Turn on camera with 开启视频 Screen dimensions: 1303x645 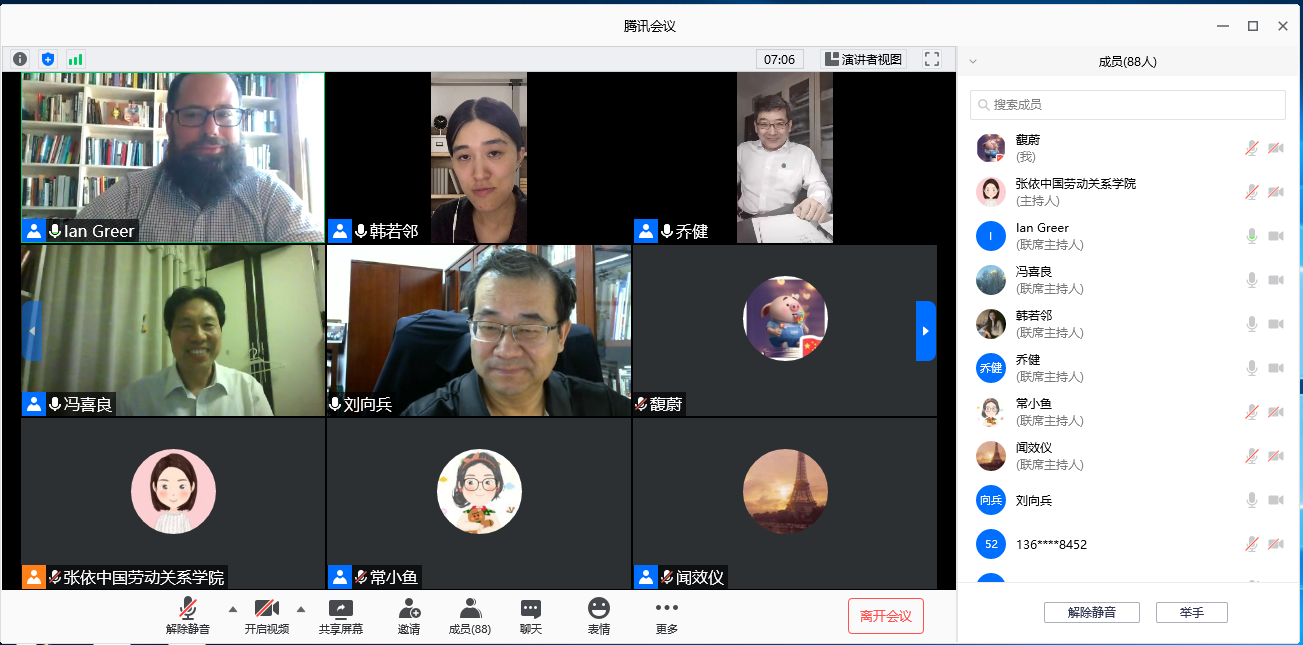click(x=266, y=616)
